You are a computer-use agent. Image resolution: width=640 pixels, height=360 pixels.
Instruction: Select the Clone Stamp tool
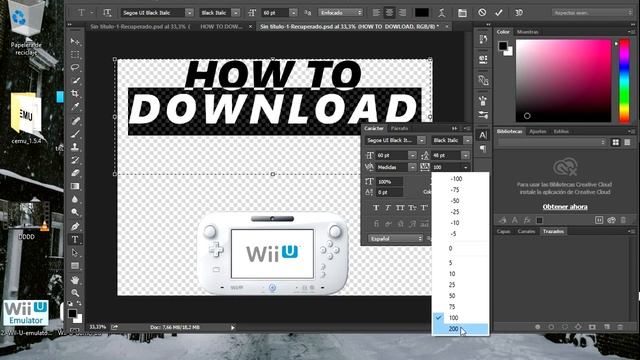coord(75,147)
